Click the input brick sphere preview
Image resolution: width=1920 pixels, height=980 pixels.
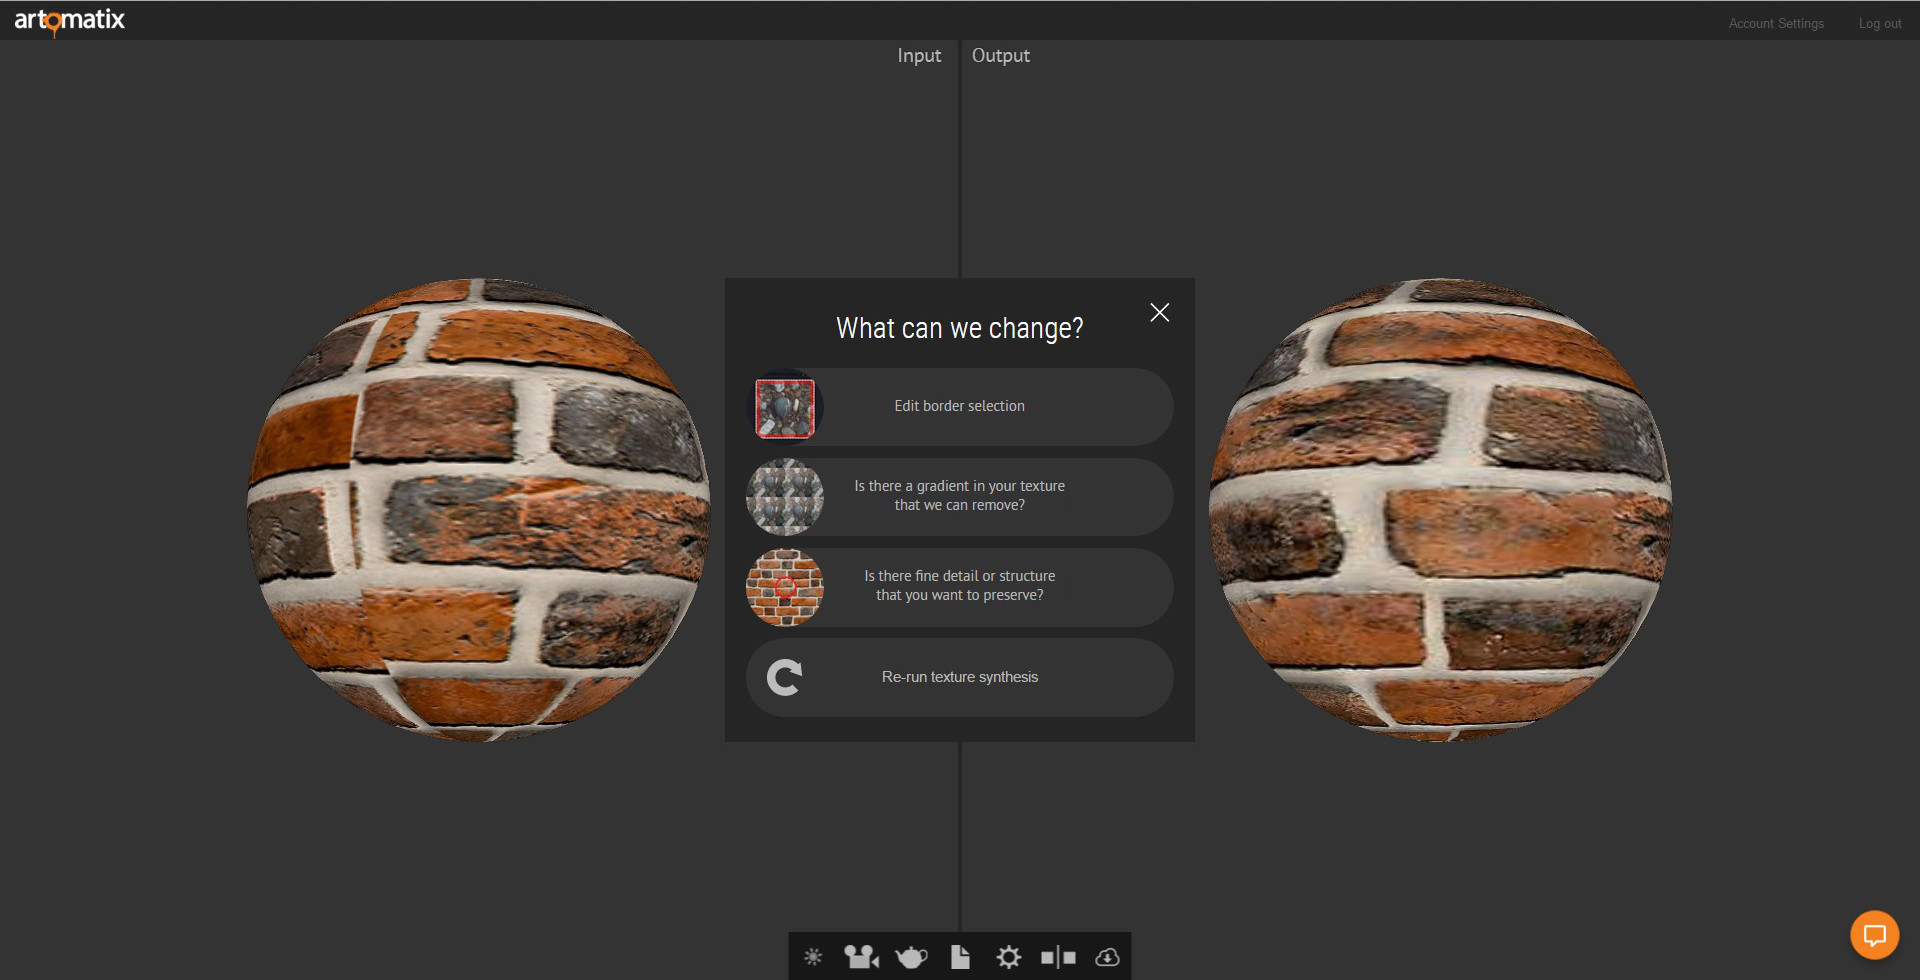point(479,510)
